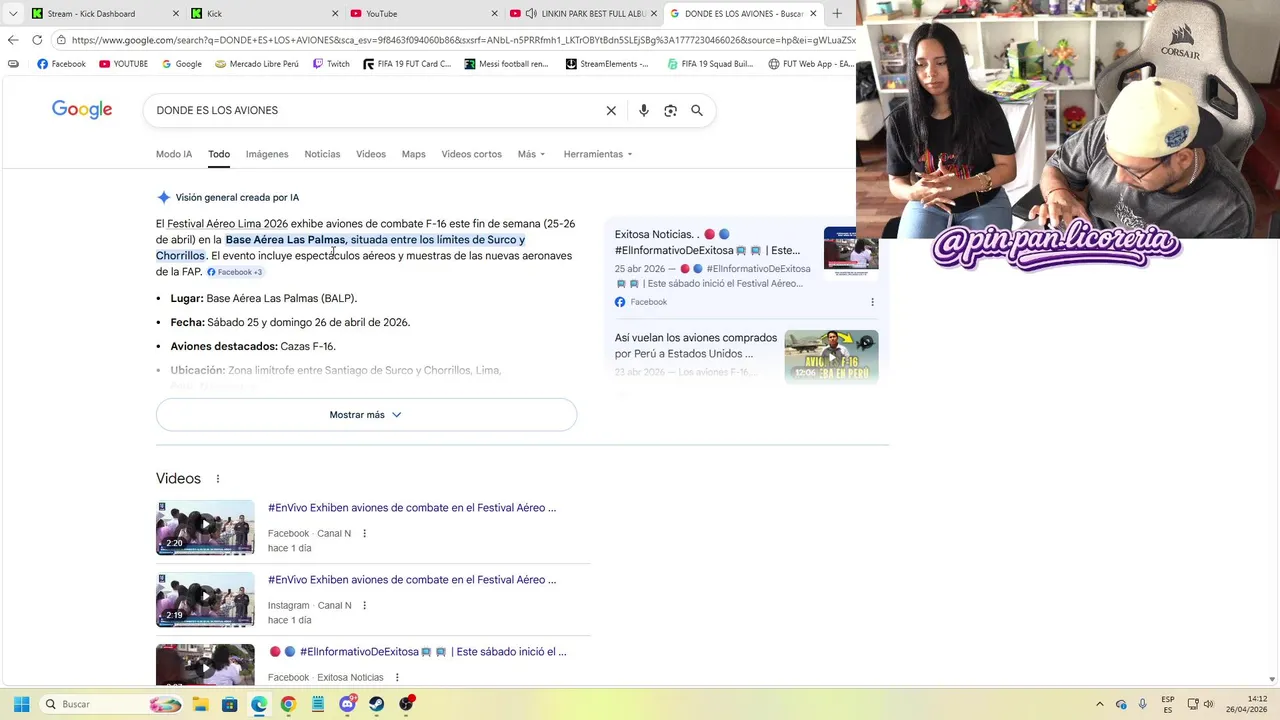Open Microsoft Store from the taskbar
Screen dimensions: 1280x720
click(x=229, y=704)
